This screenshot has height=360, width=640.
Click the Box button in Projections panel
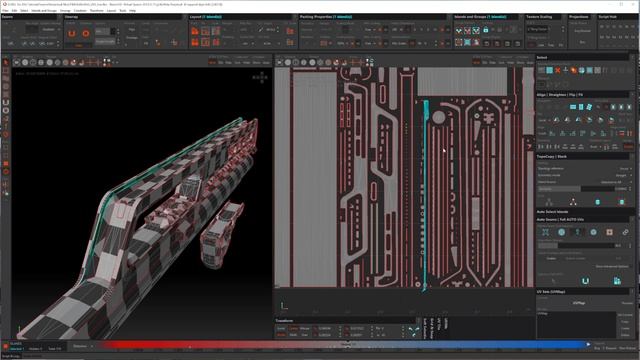click(582, 42)
